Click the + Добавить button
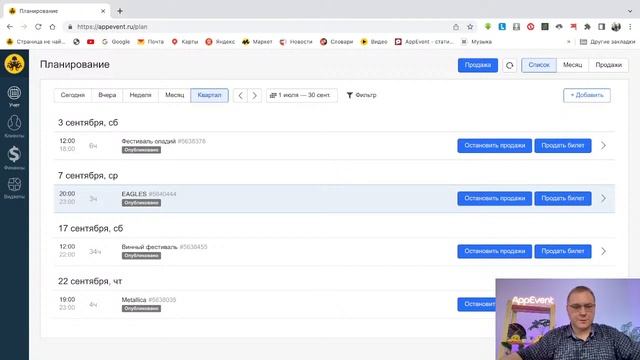 (x=587, y=96)
